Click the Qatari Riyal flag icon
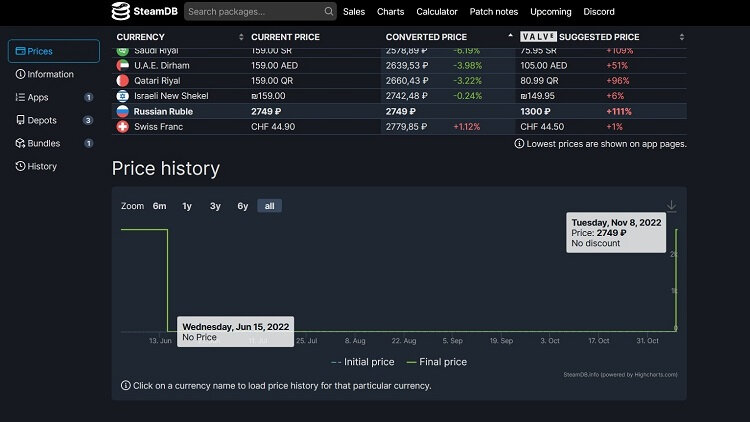Image resolution: width=750 pixels, height=422 pixels. point(123,81)
